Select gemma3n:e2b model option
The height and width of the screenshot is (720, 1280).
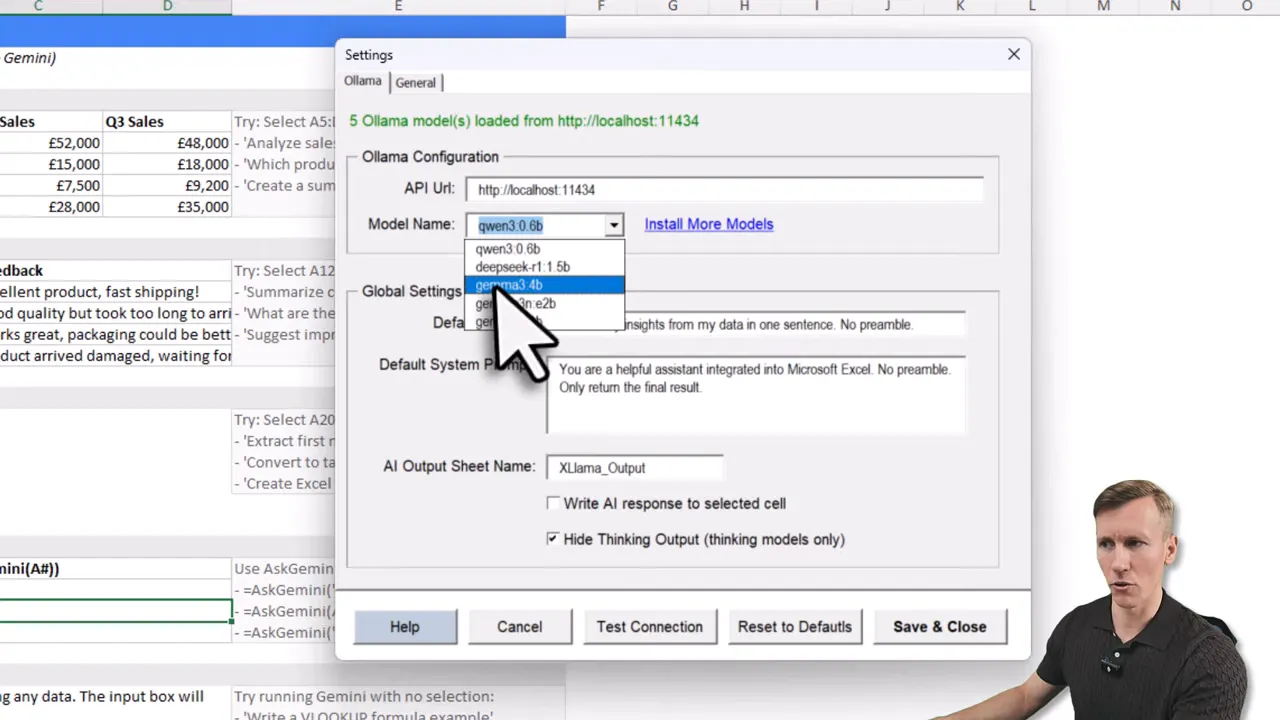[x=514, y=303]
